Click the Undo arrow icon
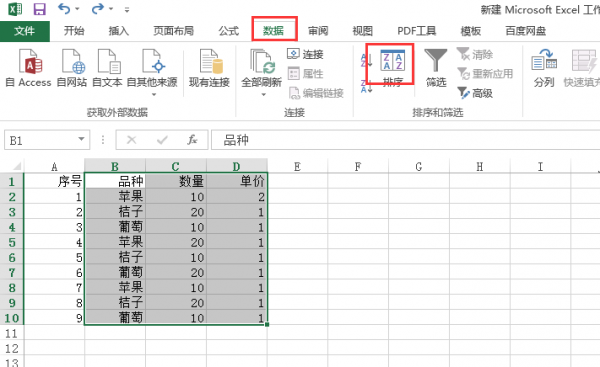Screen dimensions: 600x367 64,8
